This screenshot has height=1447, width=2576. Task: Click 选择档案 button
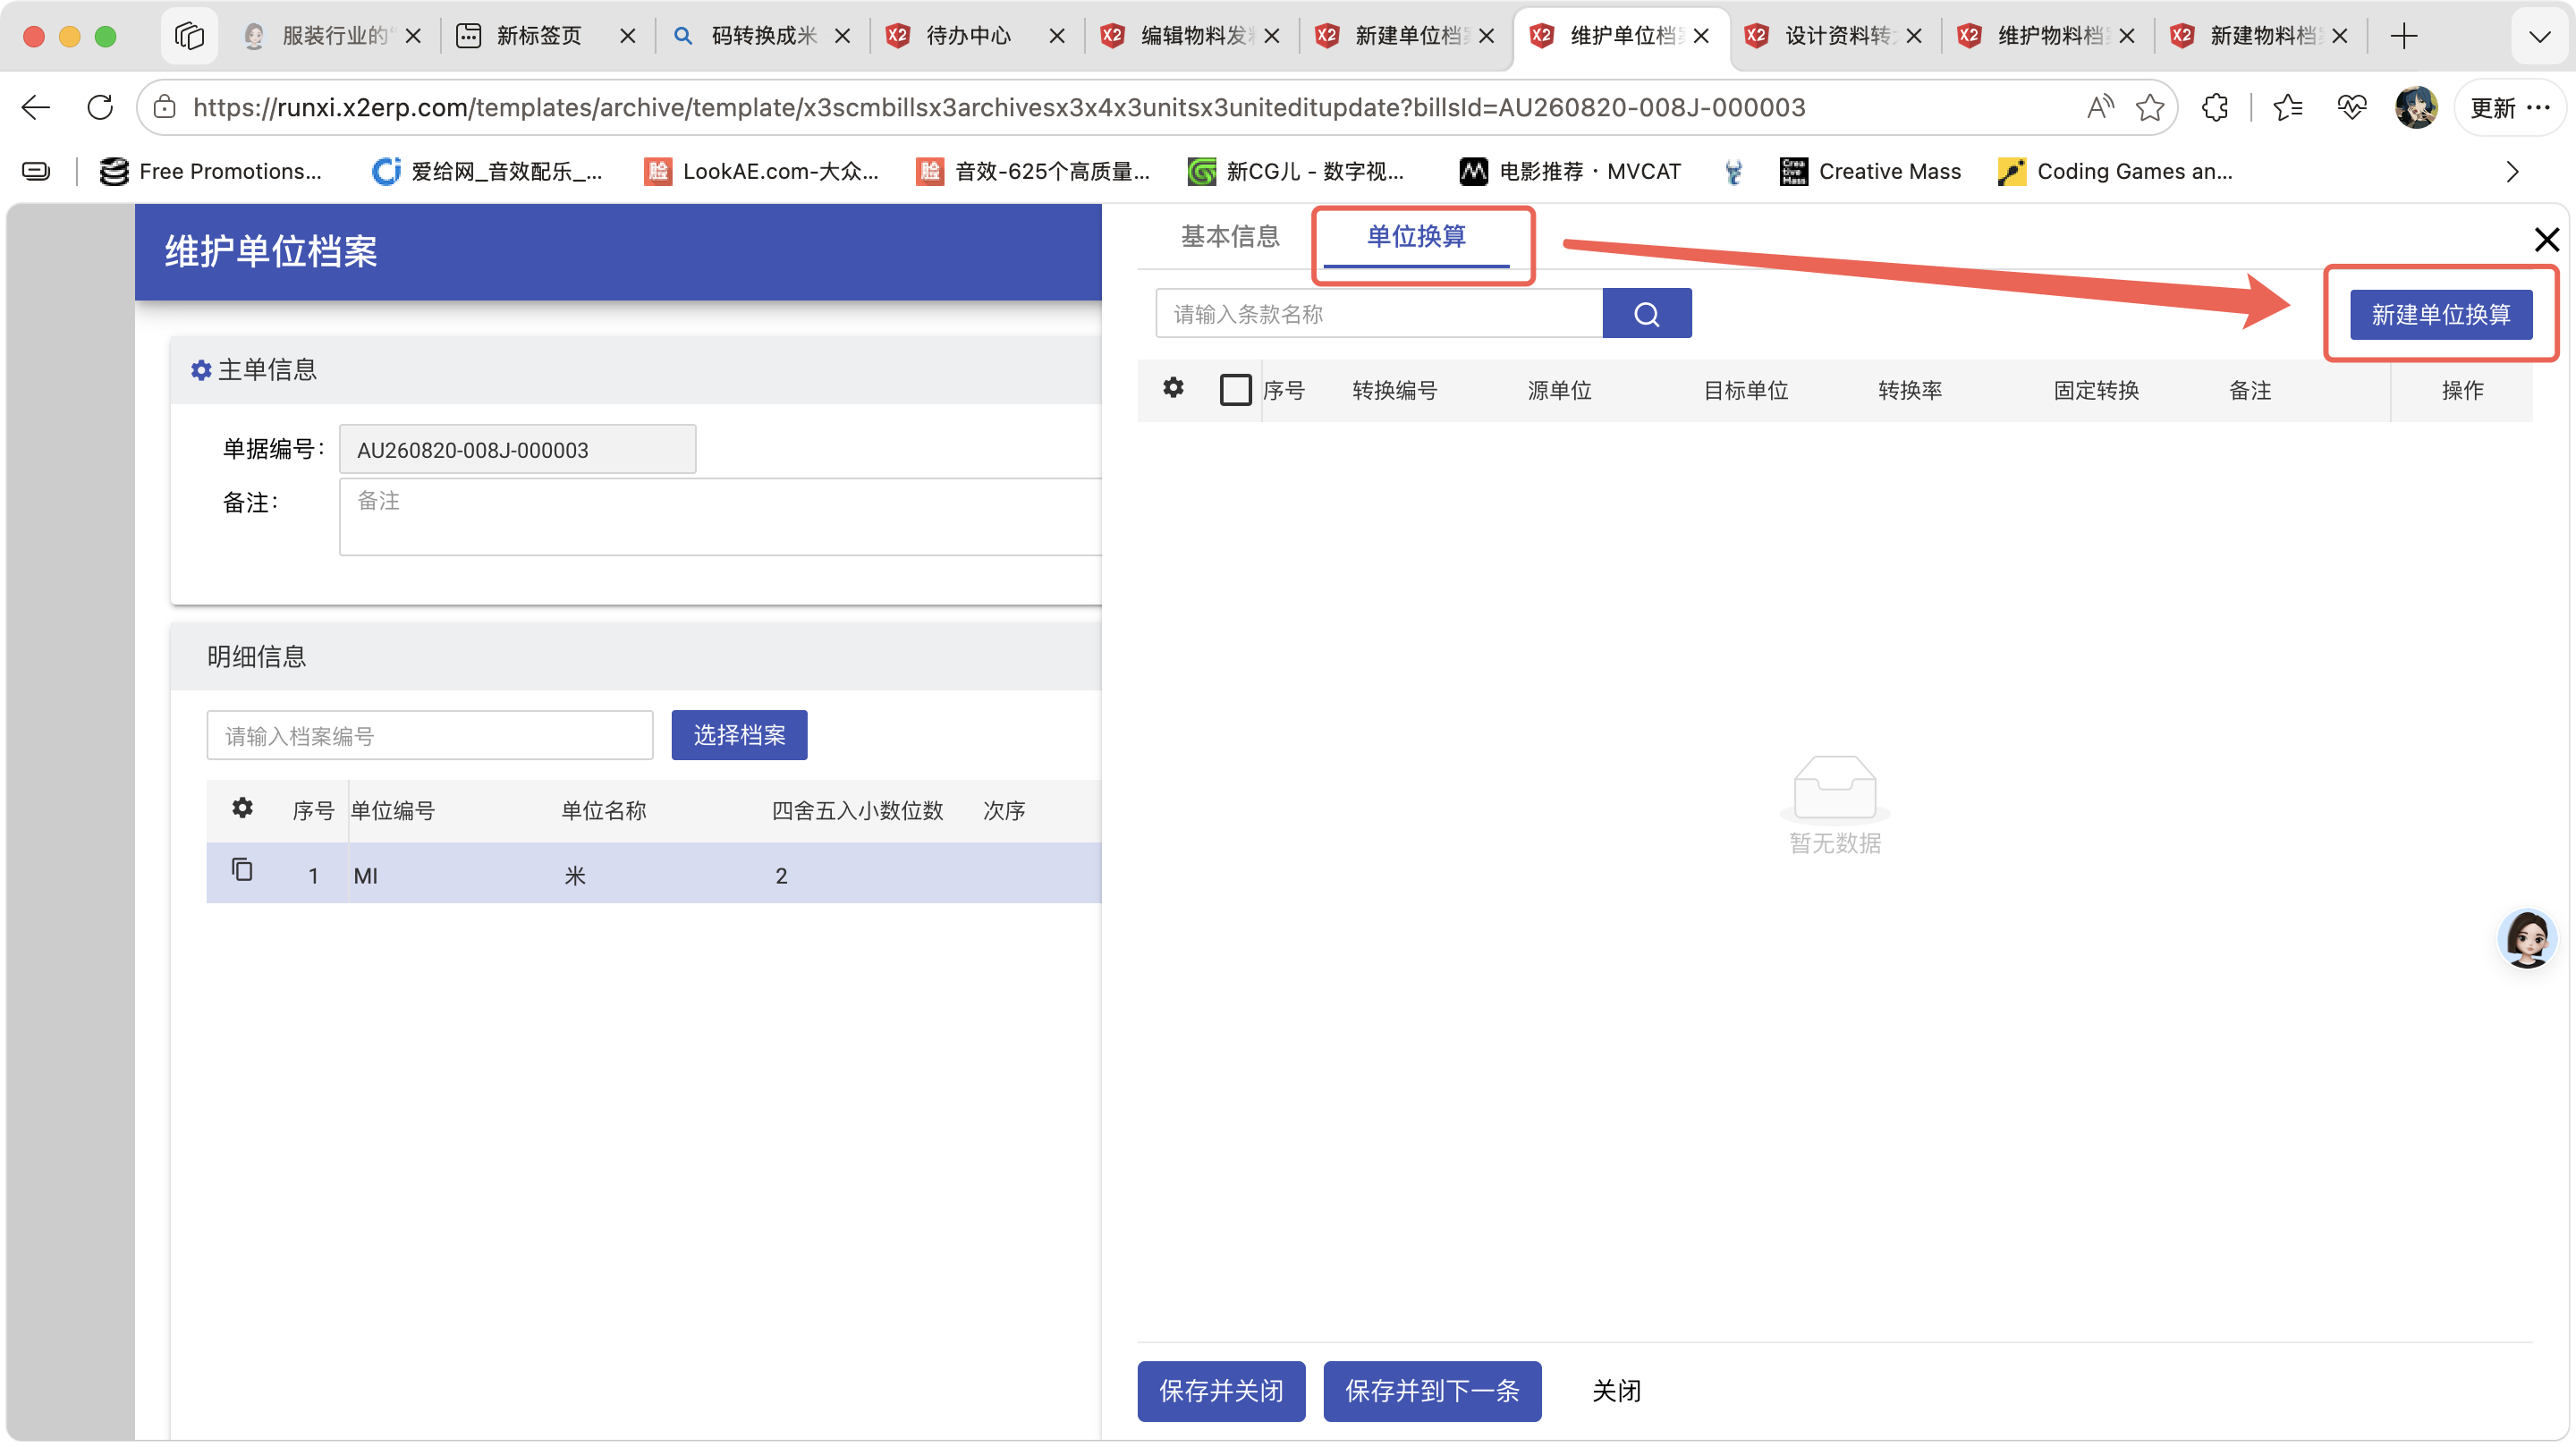(x=739, y=735)
